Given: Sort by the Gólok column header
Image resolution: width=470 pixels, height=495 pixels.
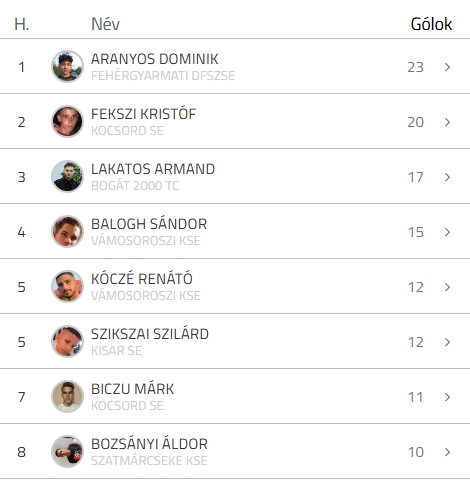Looking at the screenshot, I should point(431,24).
